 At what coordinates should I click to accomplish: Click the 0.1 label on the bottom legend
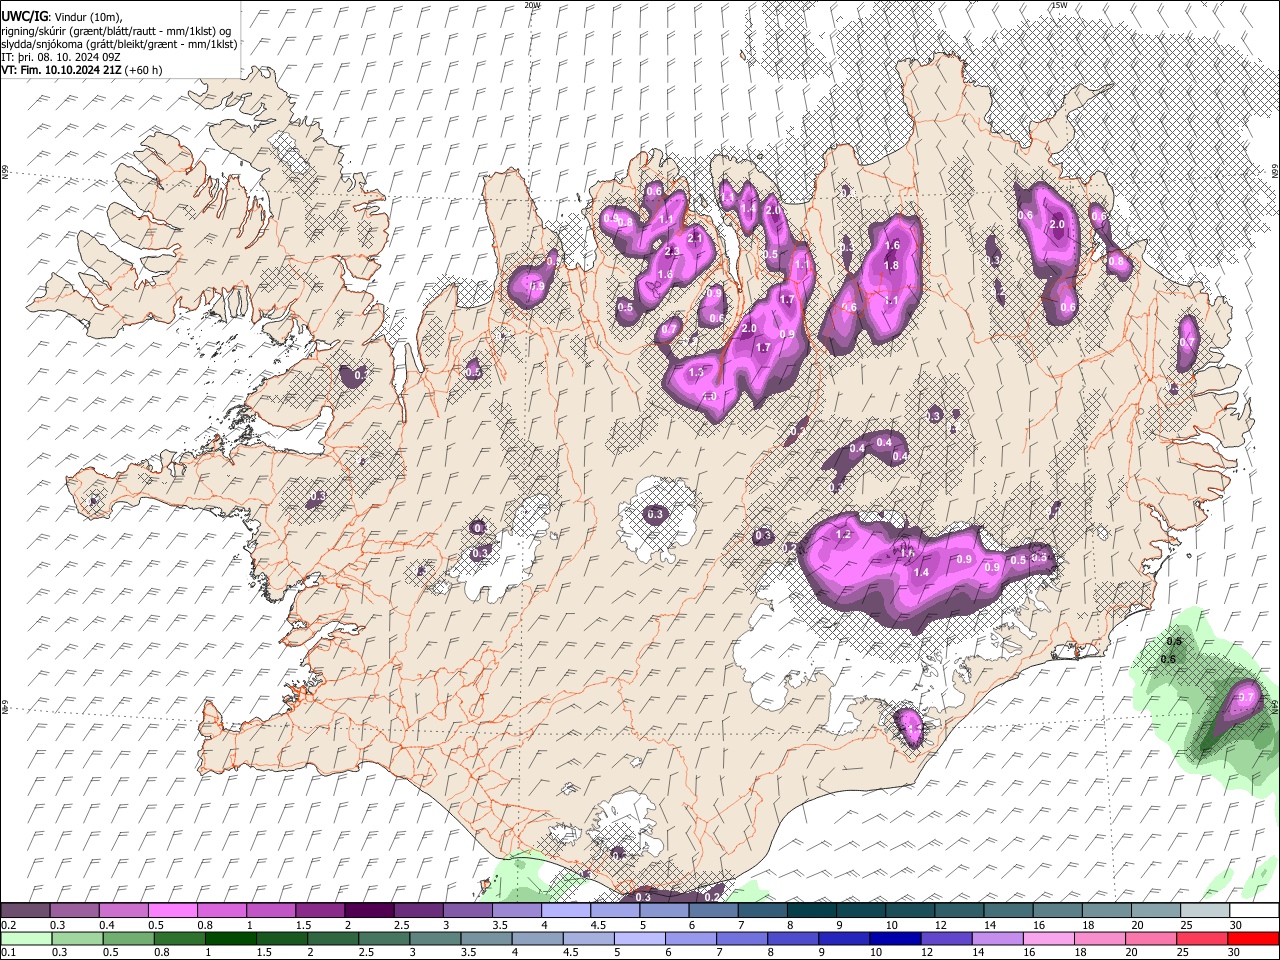click(x=9, y=952)
